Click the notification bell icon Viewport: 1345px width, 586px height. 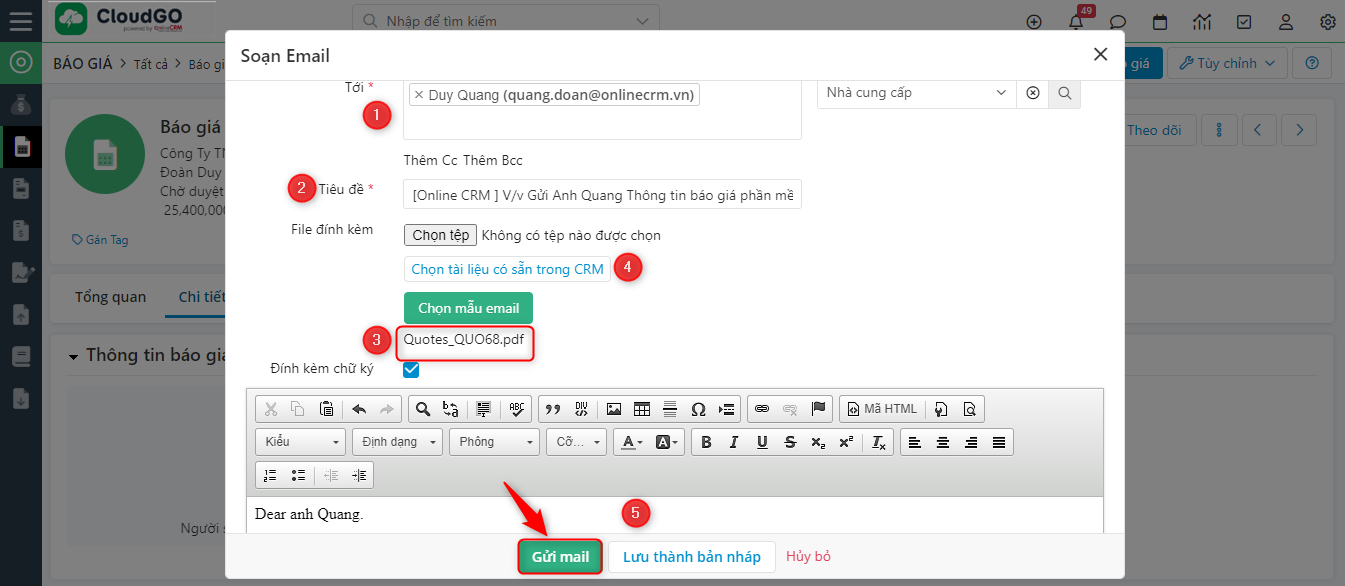click(1076, 22)
